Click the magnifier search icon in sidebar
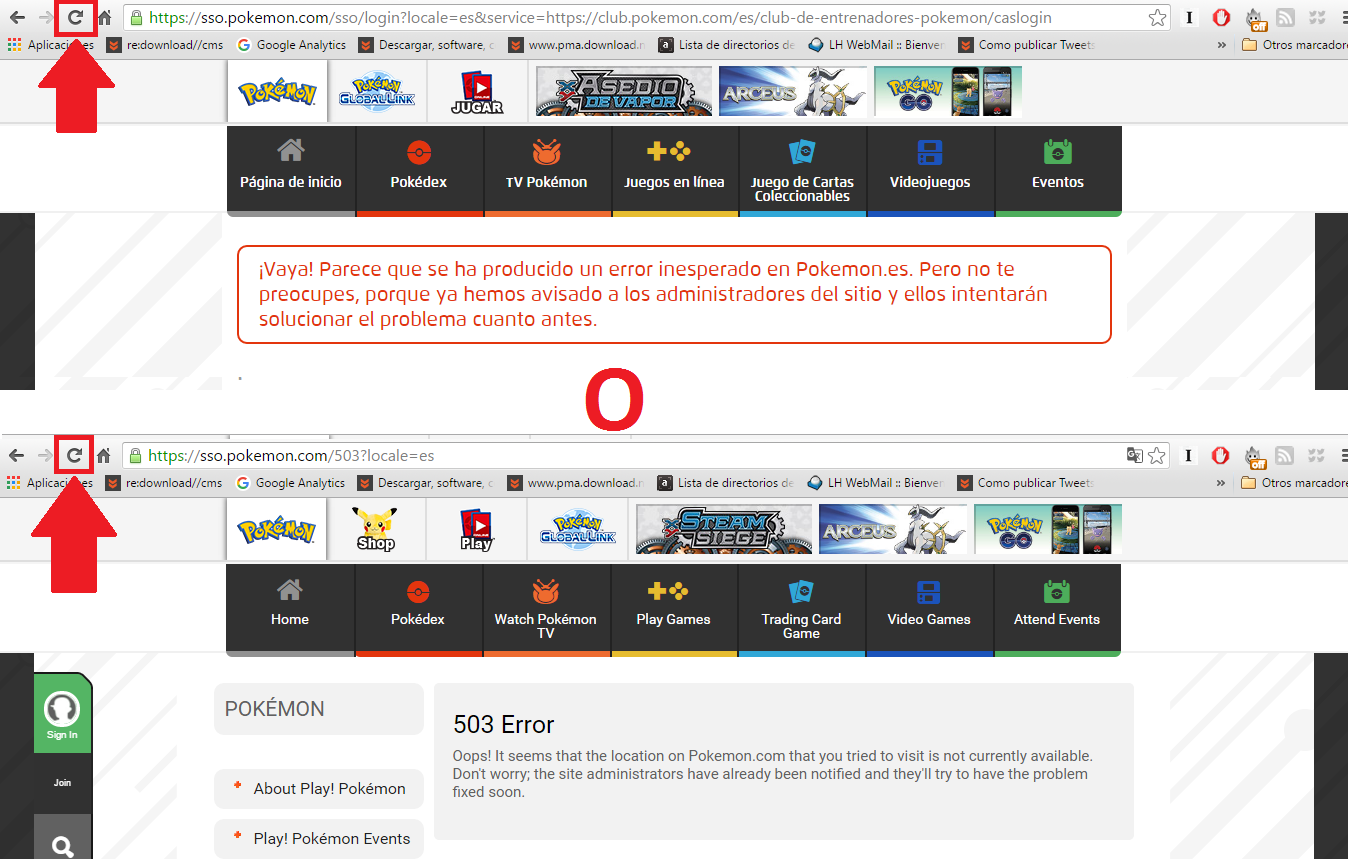This screenshot has height=860, width=1348. point(62,848)
